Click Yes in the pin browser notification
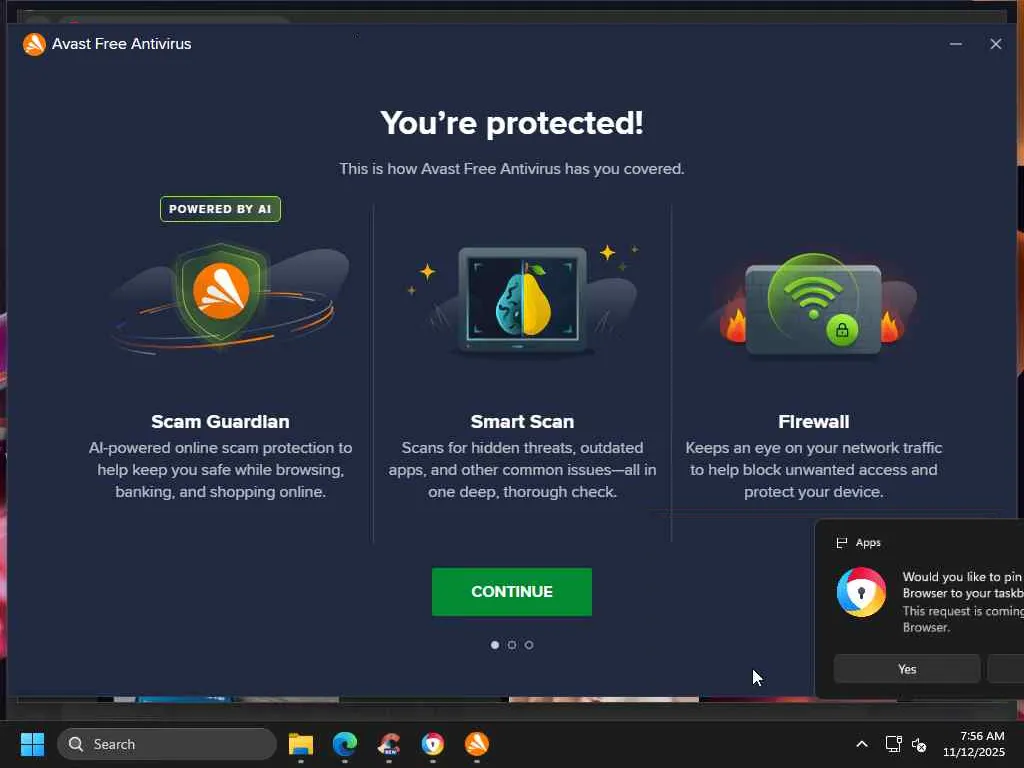Image resolution: width=1024 pixels, height=768 pixels. pyautogui.click(x=907, y=669)
